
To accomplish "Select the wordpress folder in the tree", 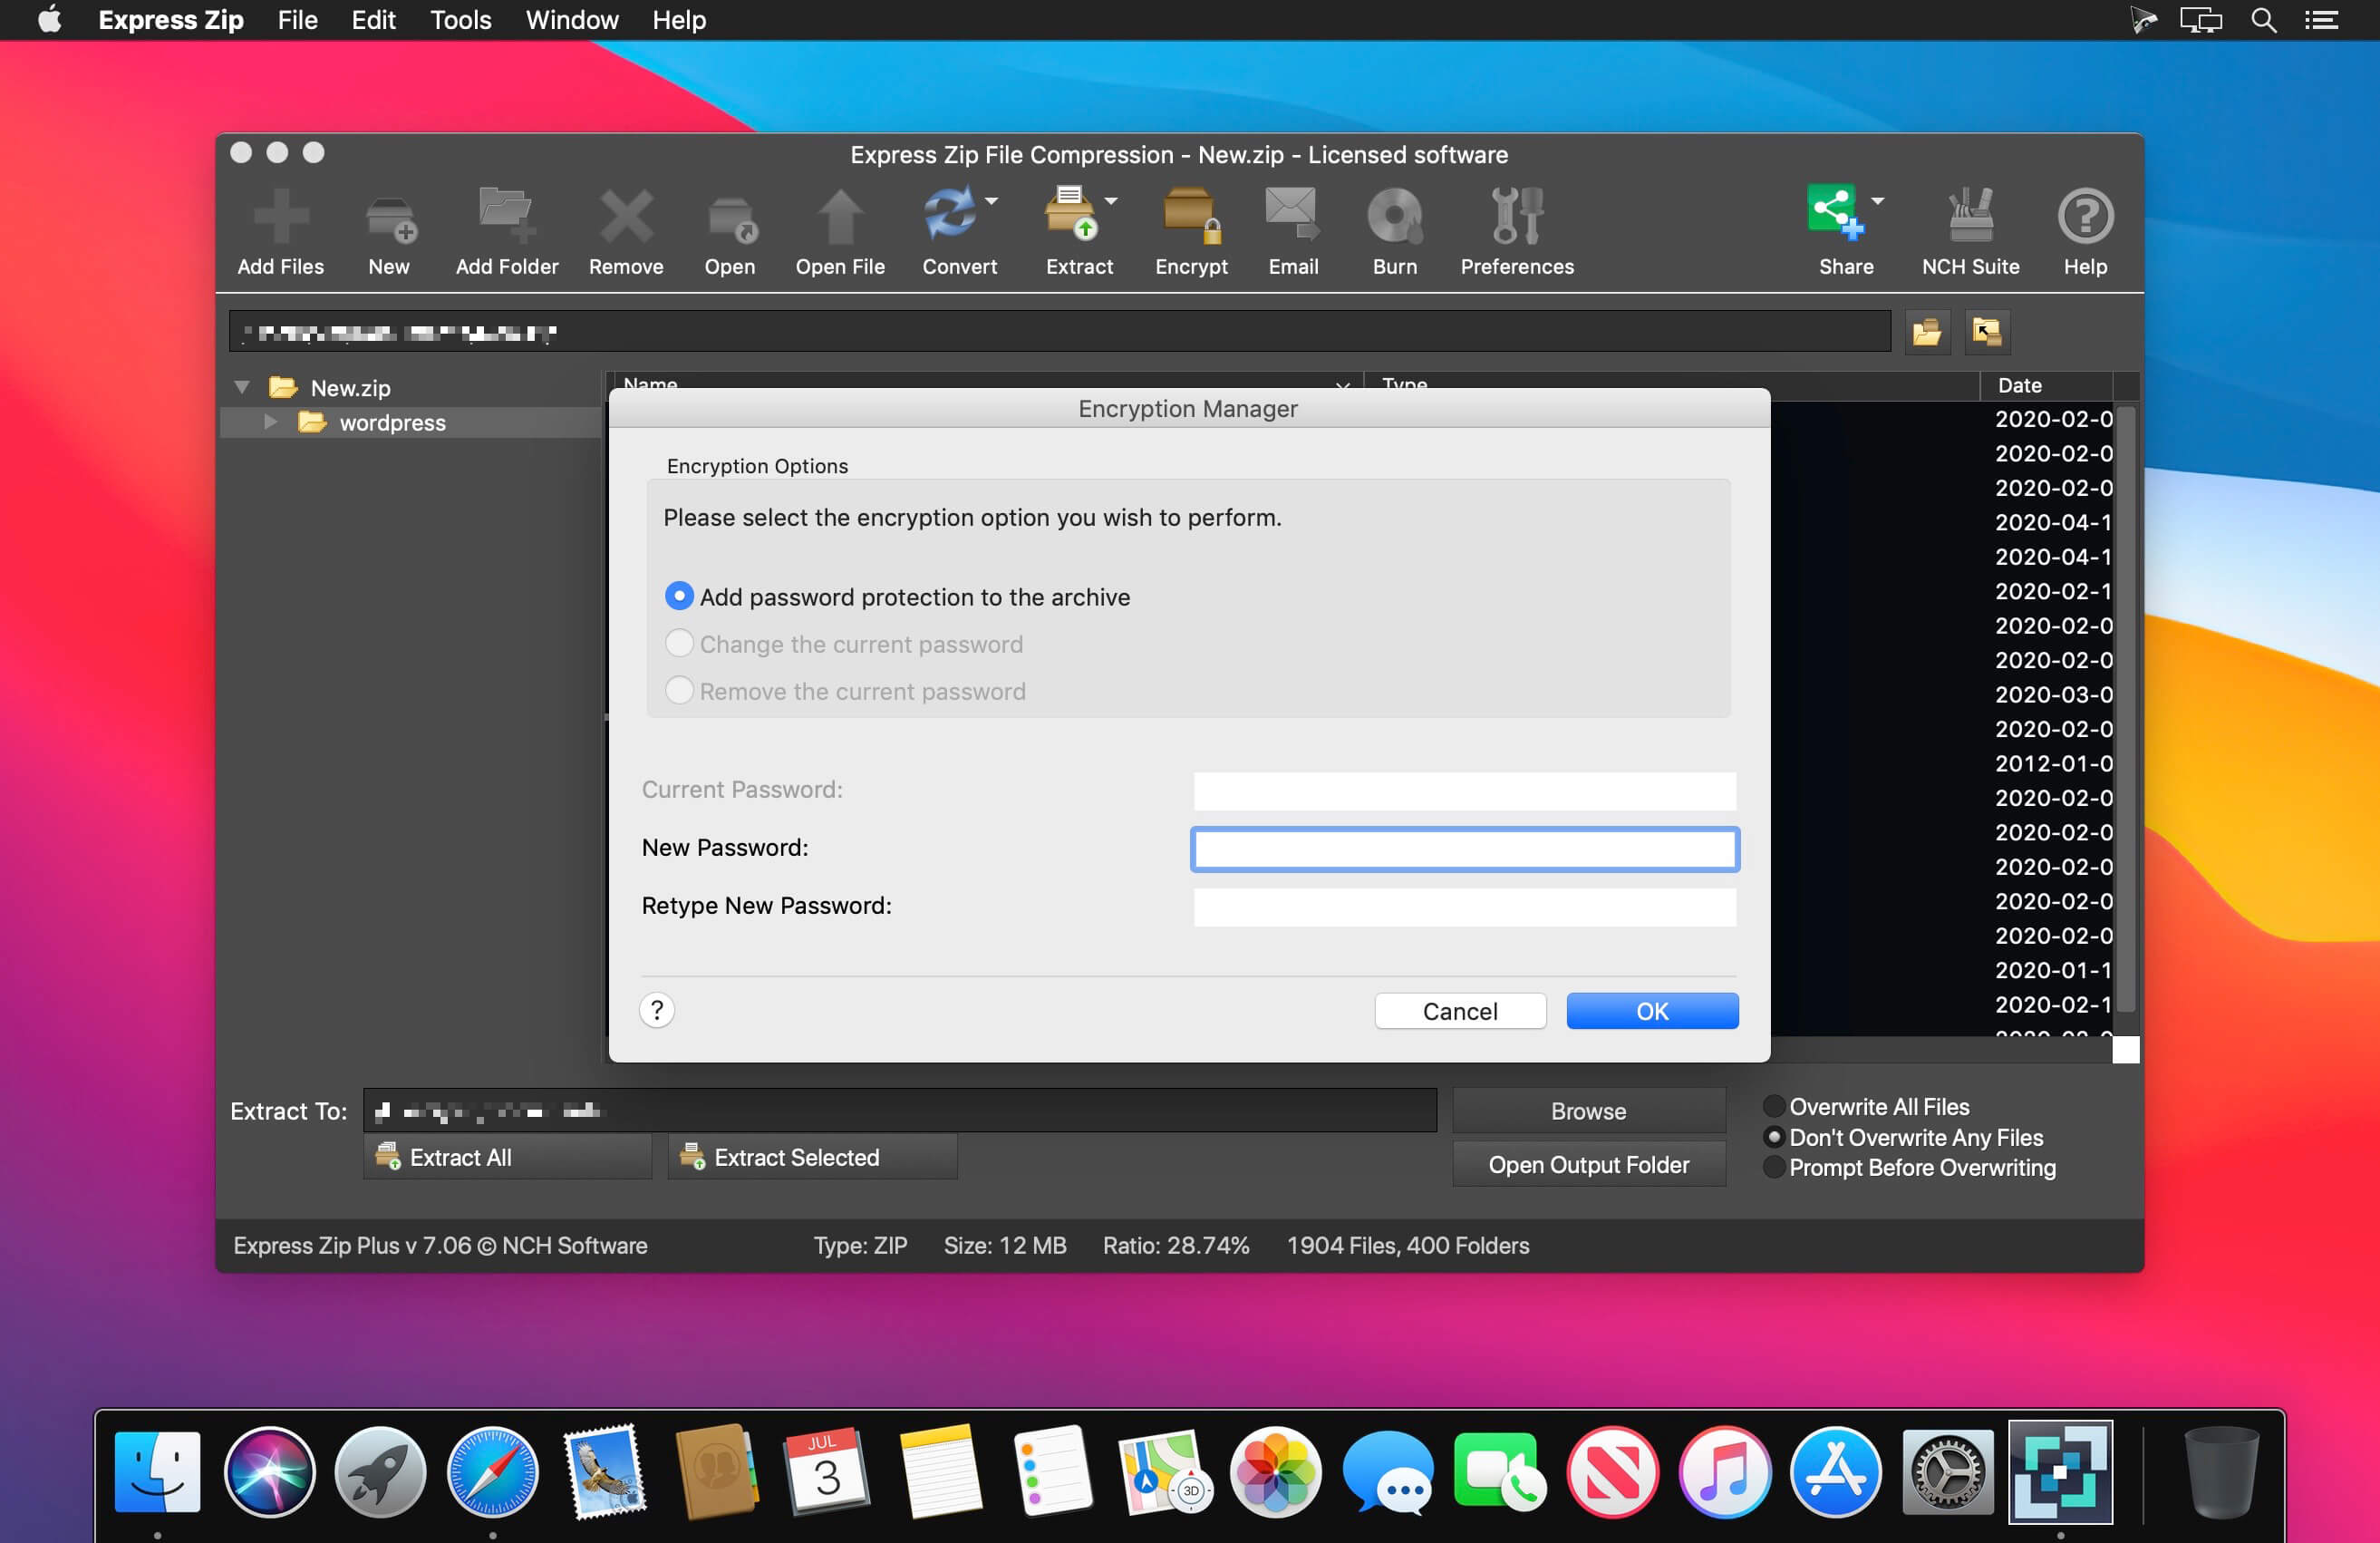I will click(392, 422).
